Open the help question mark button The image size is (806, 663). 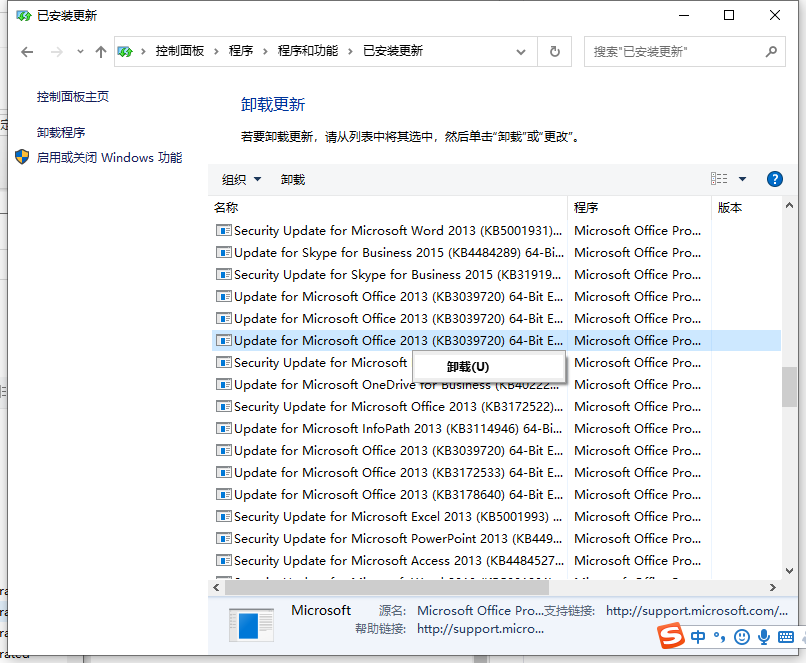pos(775,179)
